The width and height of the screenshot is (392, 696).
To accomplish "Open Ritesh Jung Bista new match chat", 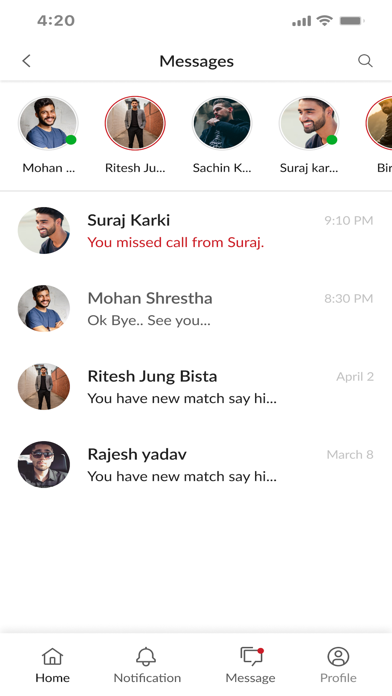I will click(196, 387).
